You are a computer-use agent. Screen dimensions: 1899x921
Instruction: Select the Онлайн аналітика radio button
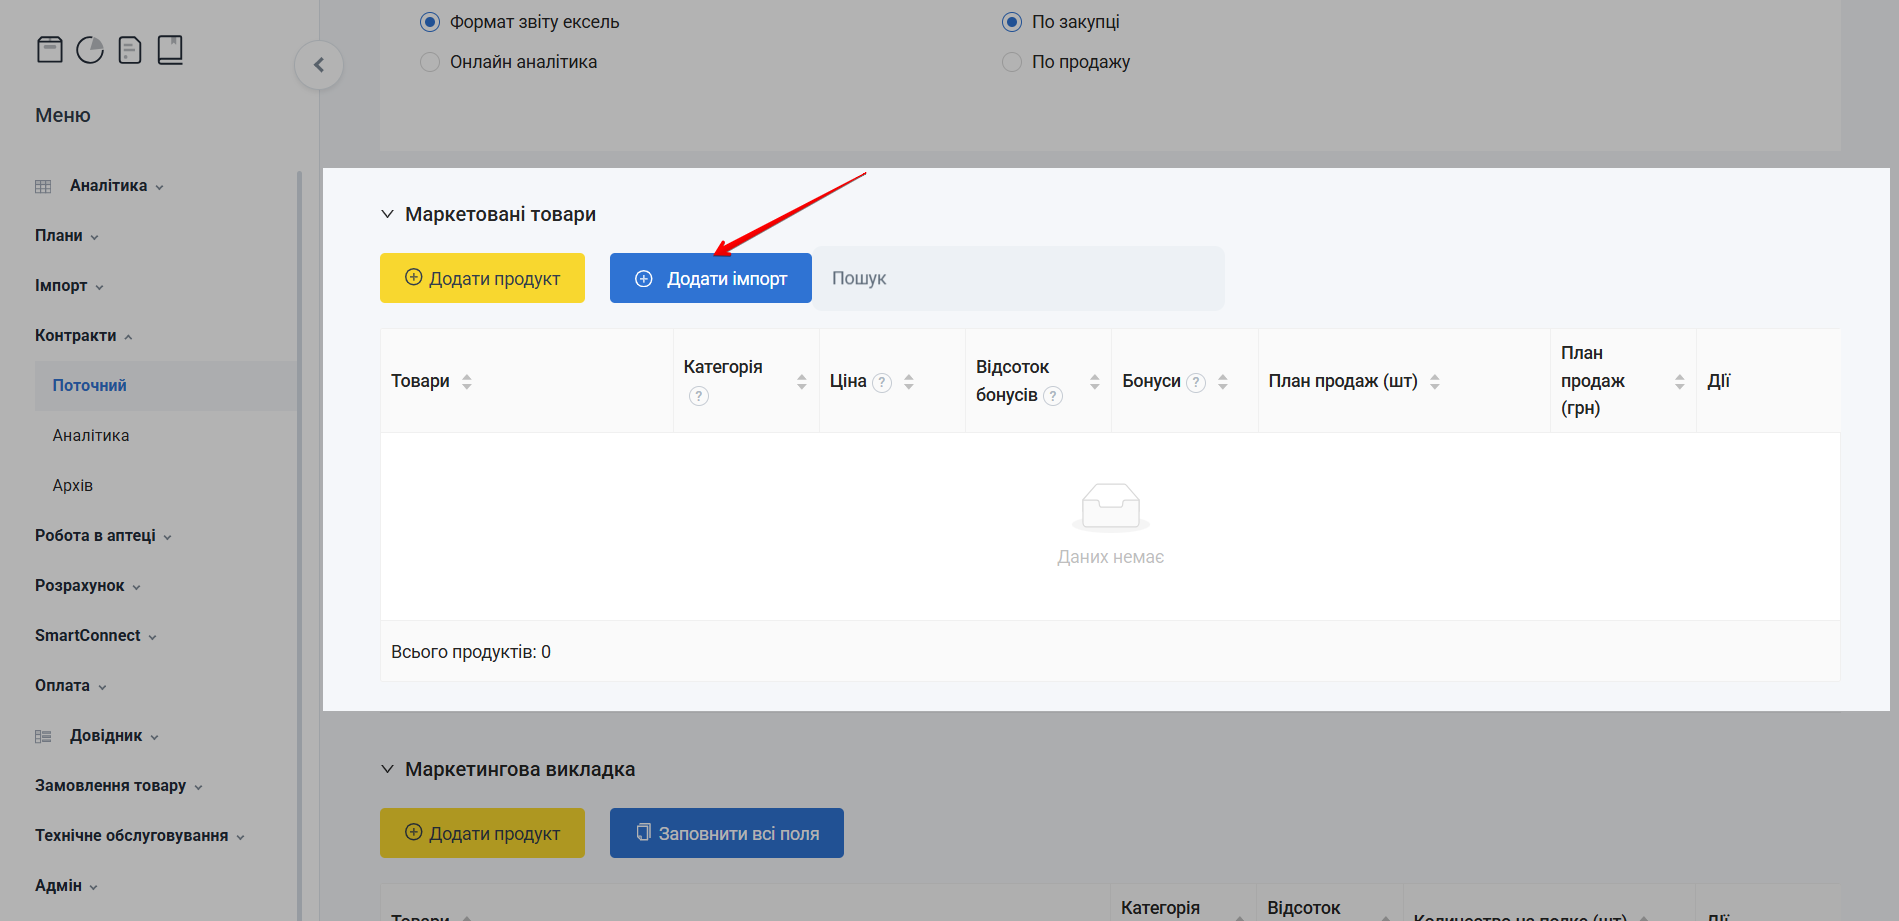click(430, 62)
